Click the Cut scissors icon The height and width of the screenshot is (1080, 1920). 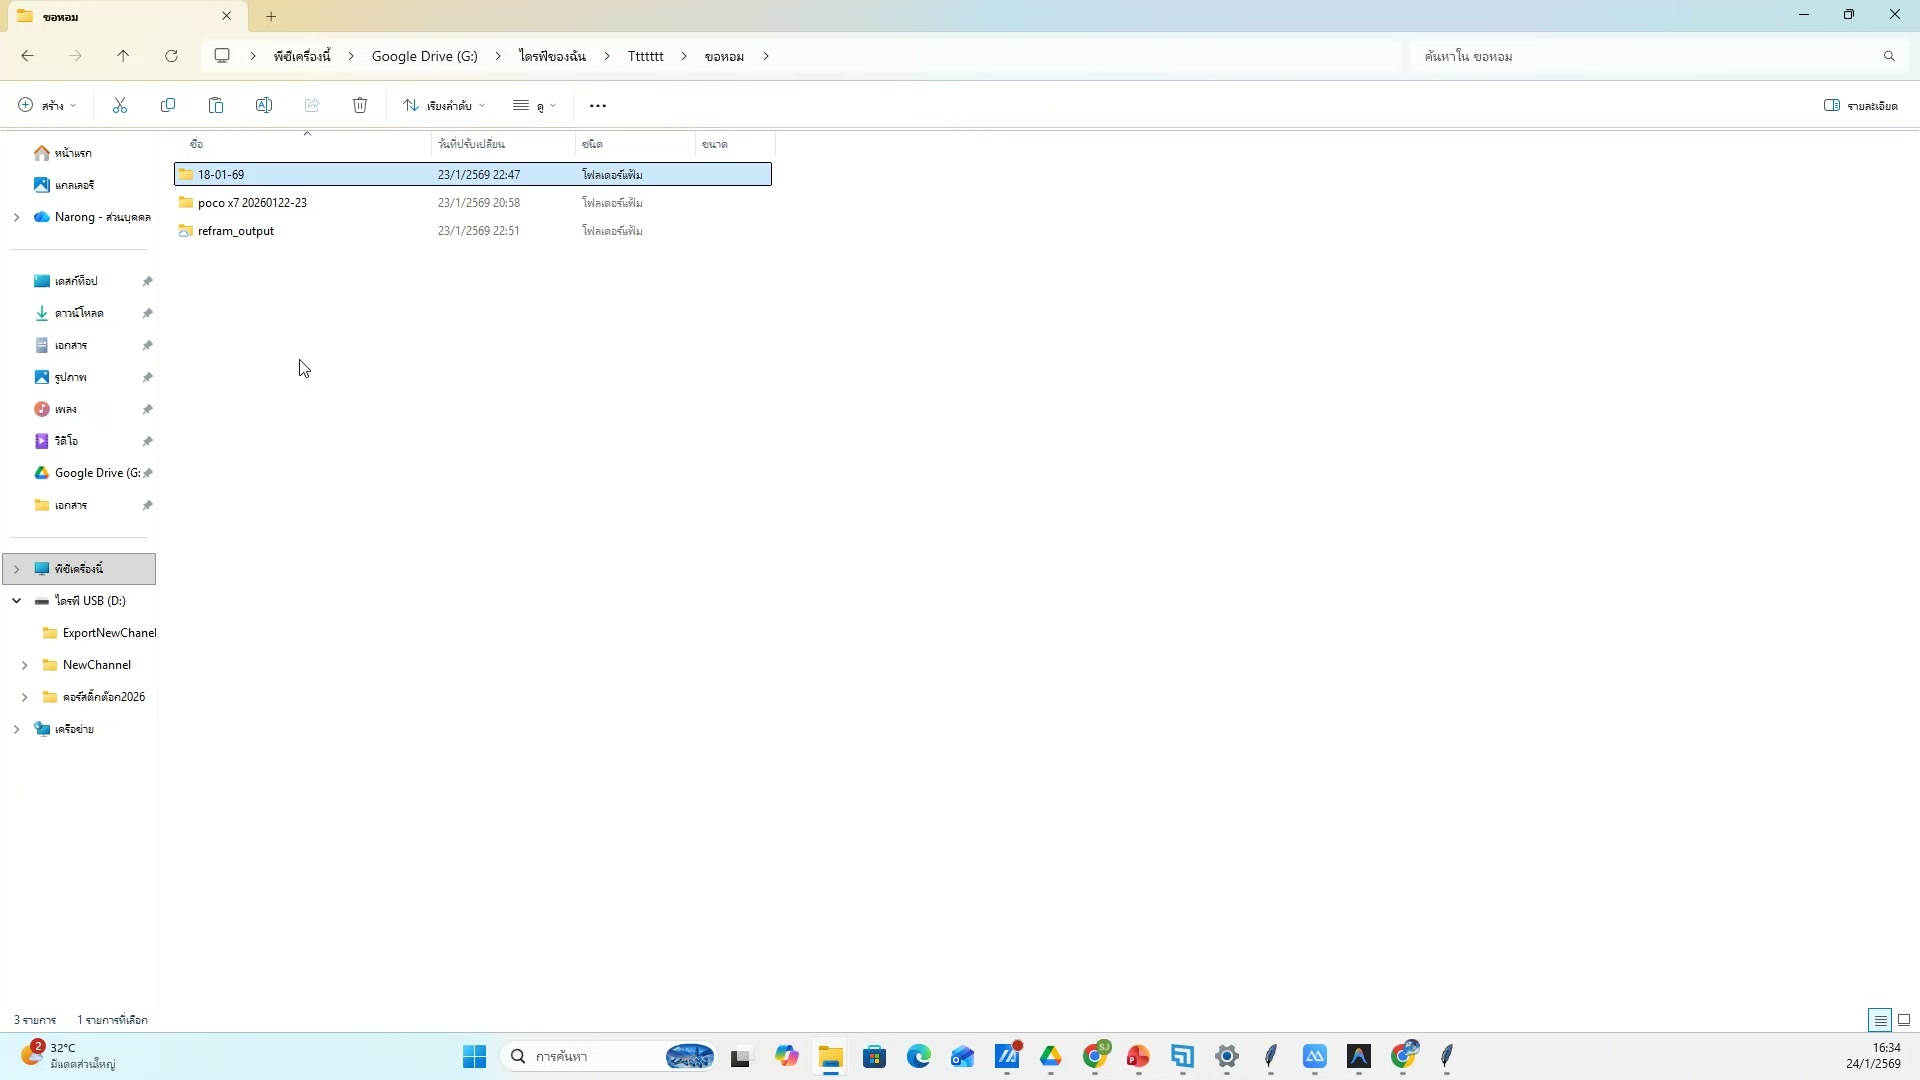click(x=120, y=106)
